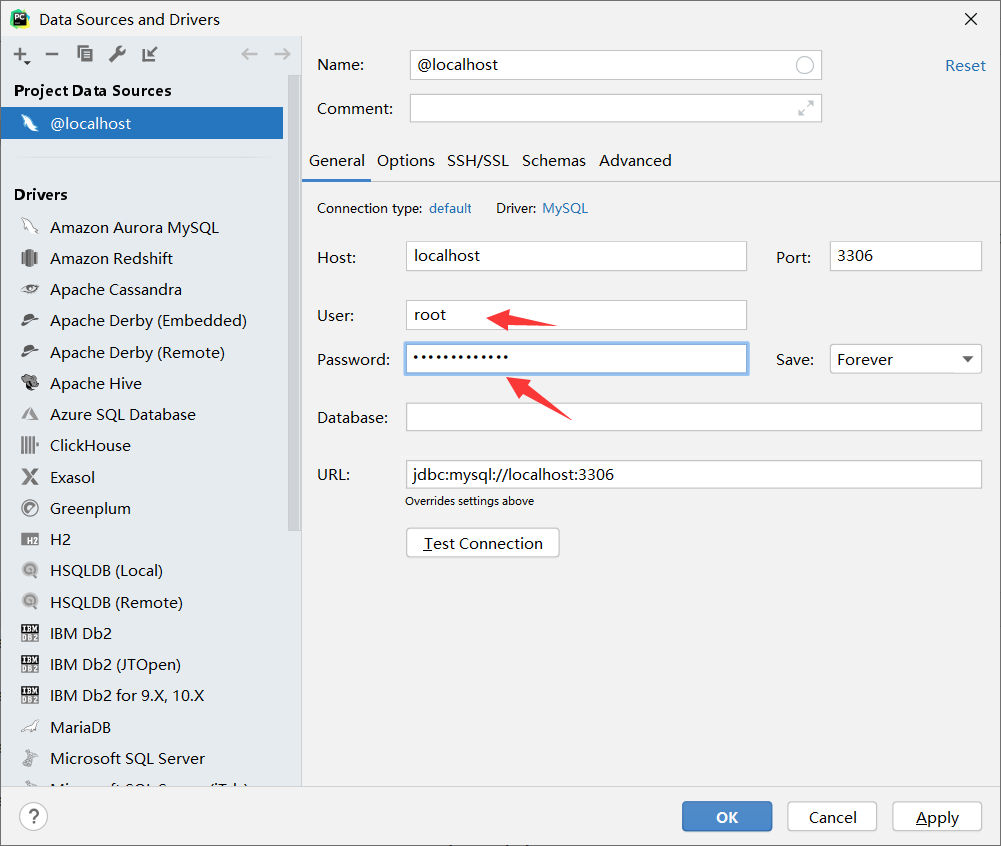This screenshot has height=846, width=1001.
Task: Click the Name input field
Action: pos(615,65)
